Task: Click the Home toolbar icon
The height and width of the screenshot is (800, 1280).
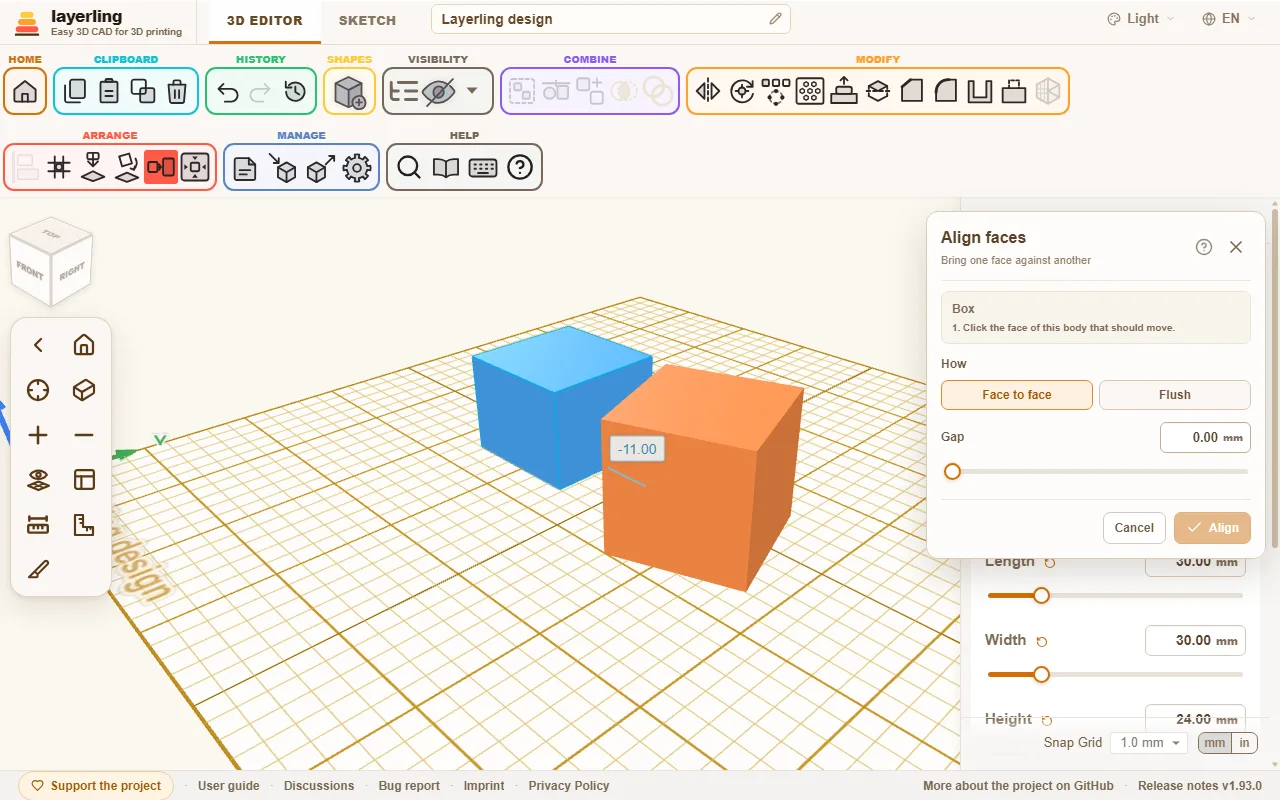Action: coord(25,92)
